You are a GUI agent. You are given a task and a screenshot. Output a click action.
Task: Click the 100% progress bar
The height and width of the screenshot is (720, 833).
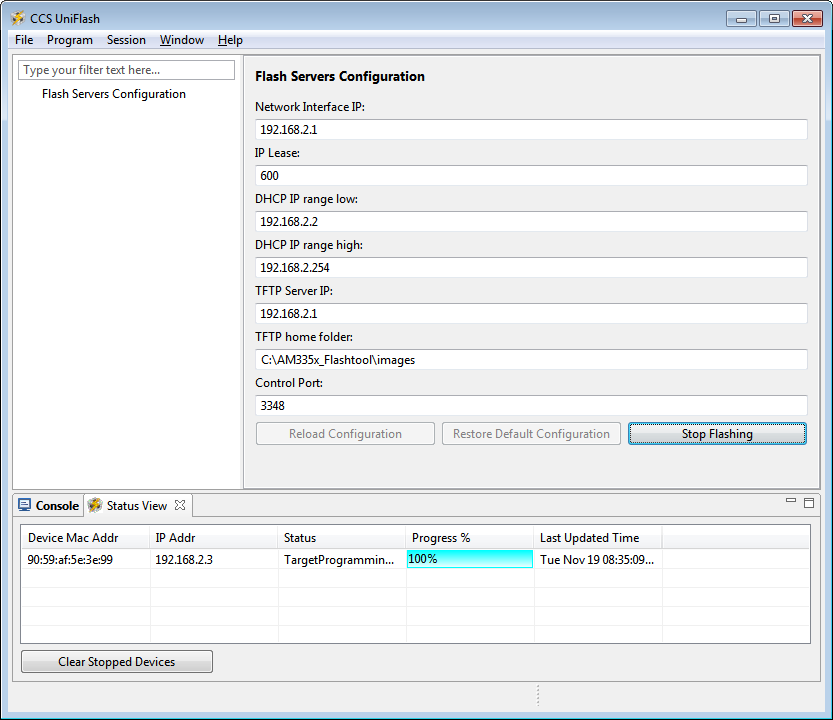point(470,559)
